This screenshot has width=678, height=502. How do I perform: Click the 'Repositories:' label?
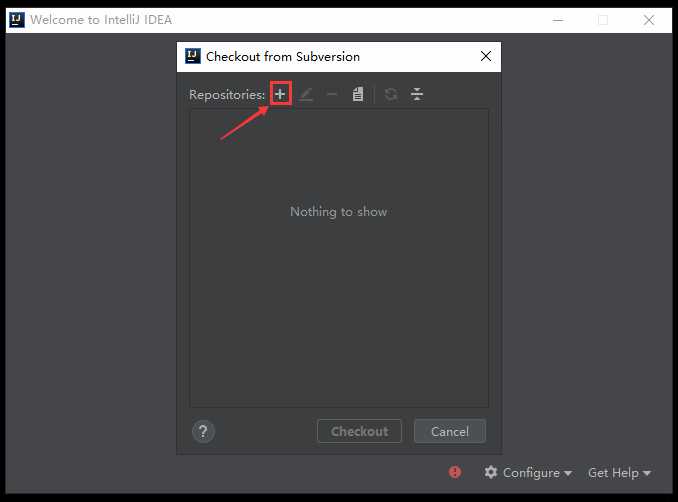coord(227,95)
